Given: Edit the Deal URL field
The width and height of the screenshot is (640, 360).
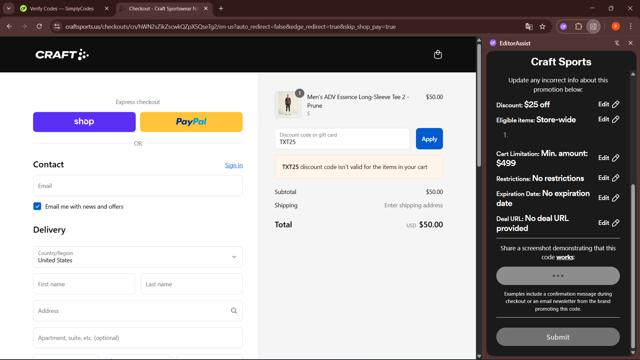Looking at the screenshot, I should (609, 222).
